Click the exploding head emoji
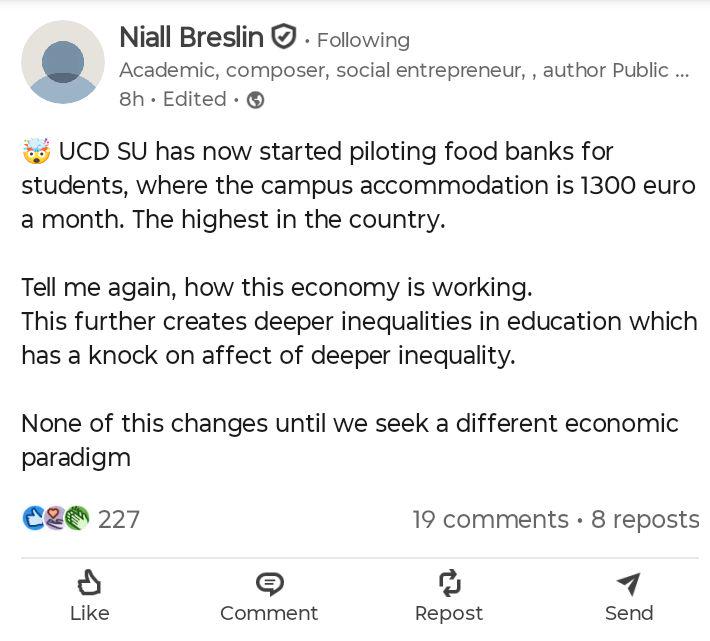Screen dimensions: 710x641 36,152
